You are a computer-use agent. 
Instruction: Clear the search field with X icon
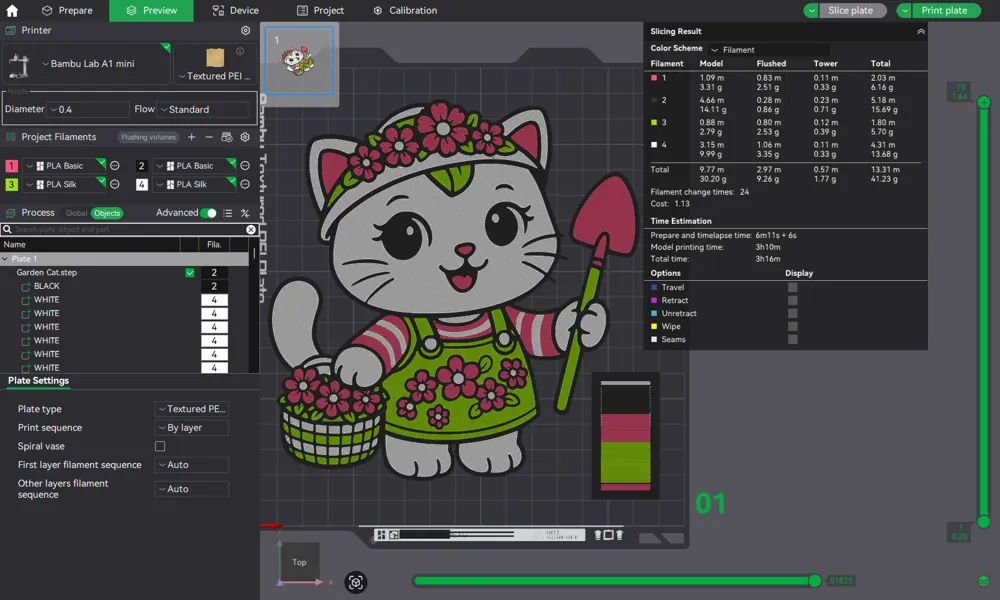(251, 230)
